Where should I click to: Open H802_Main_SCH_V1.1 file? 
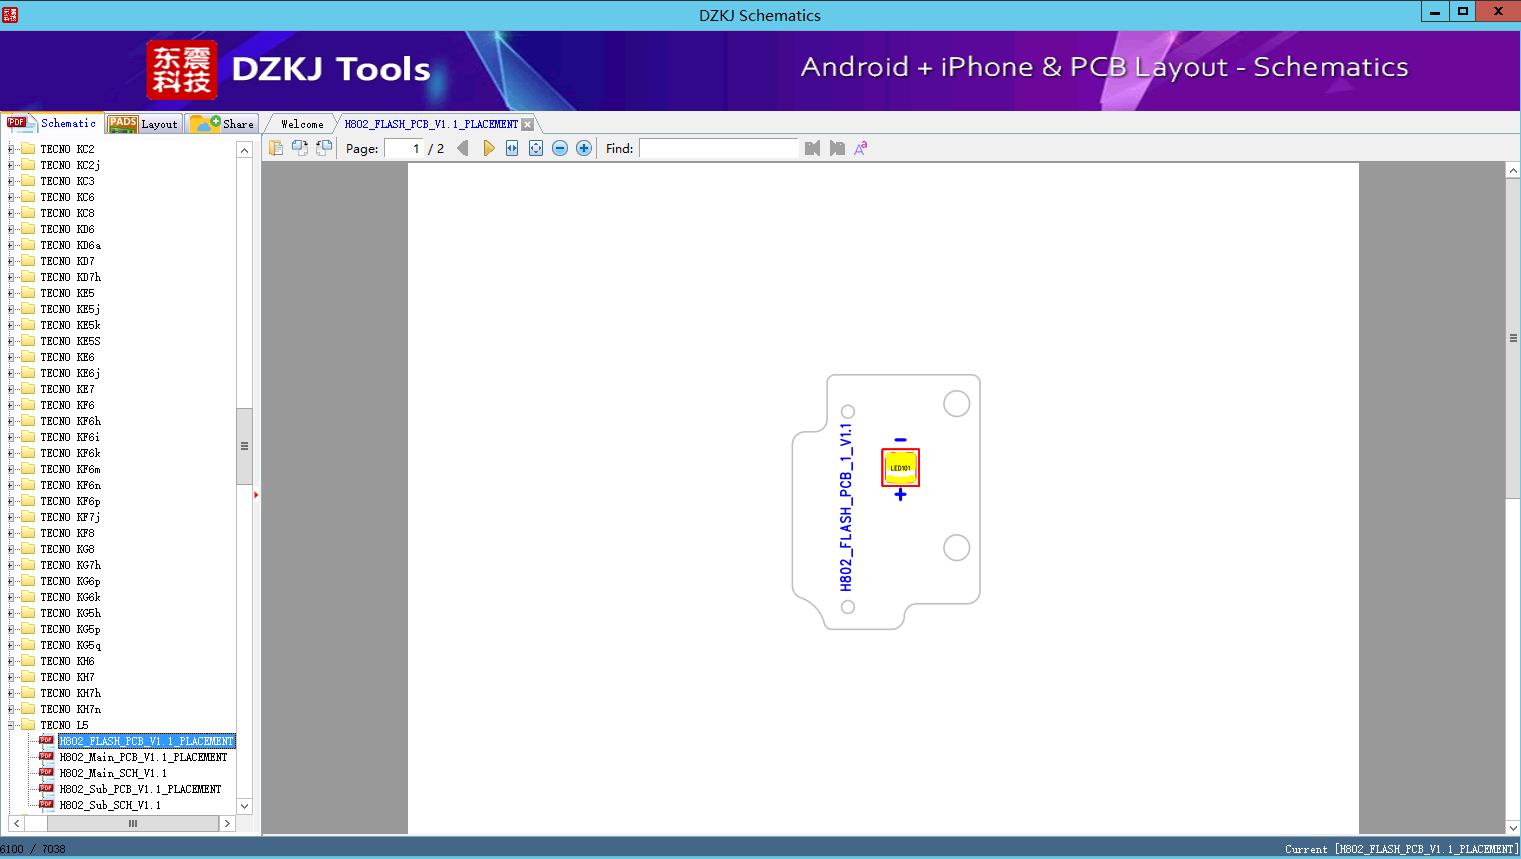(113, 773)
